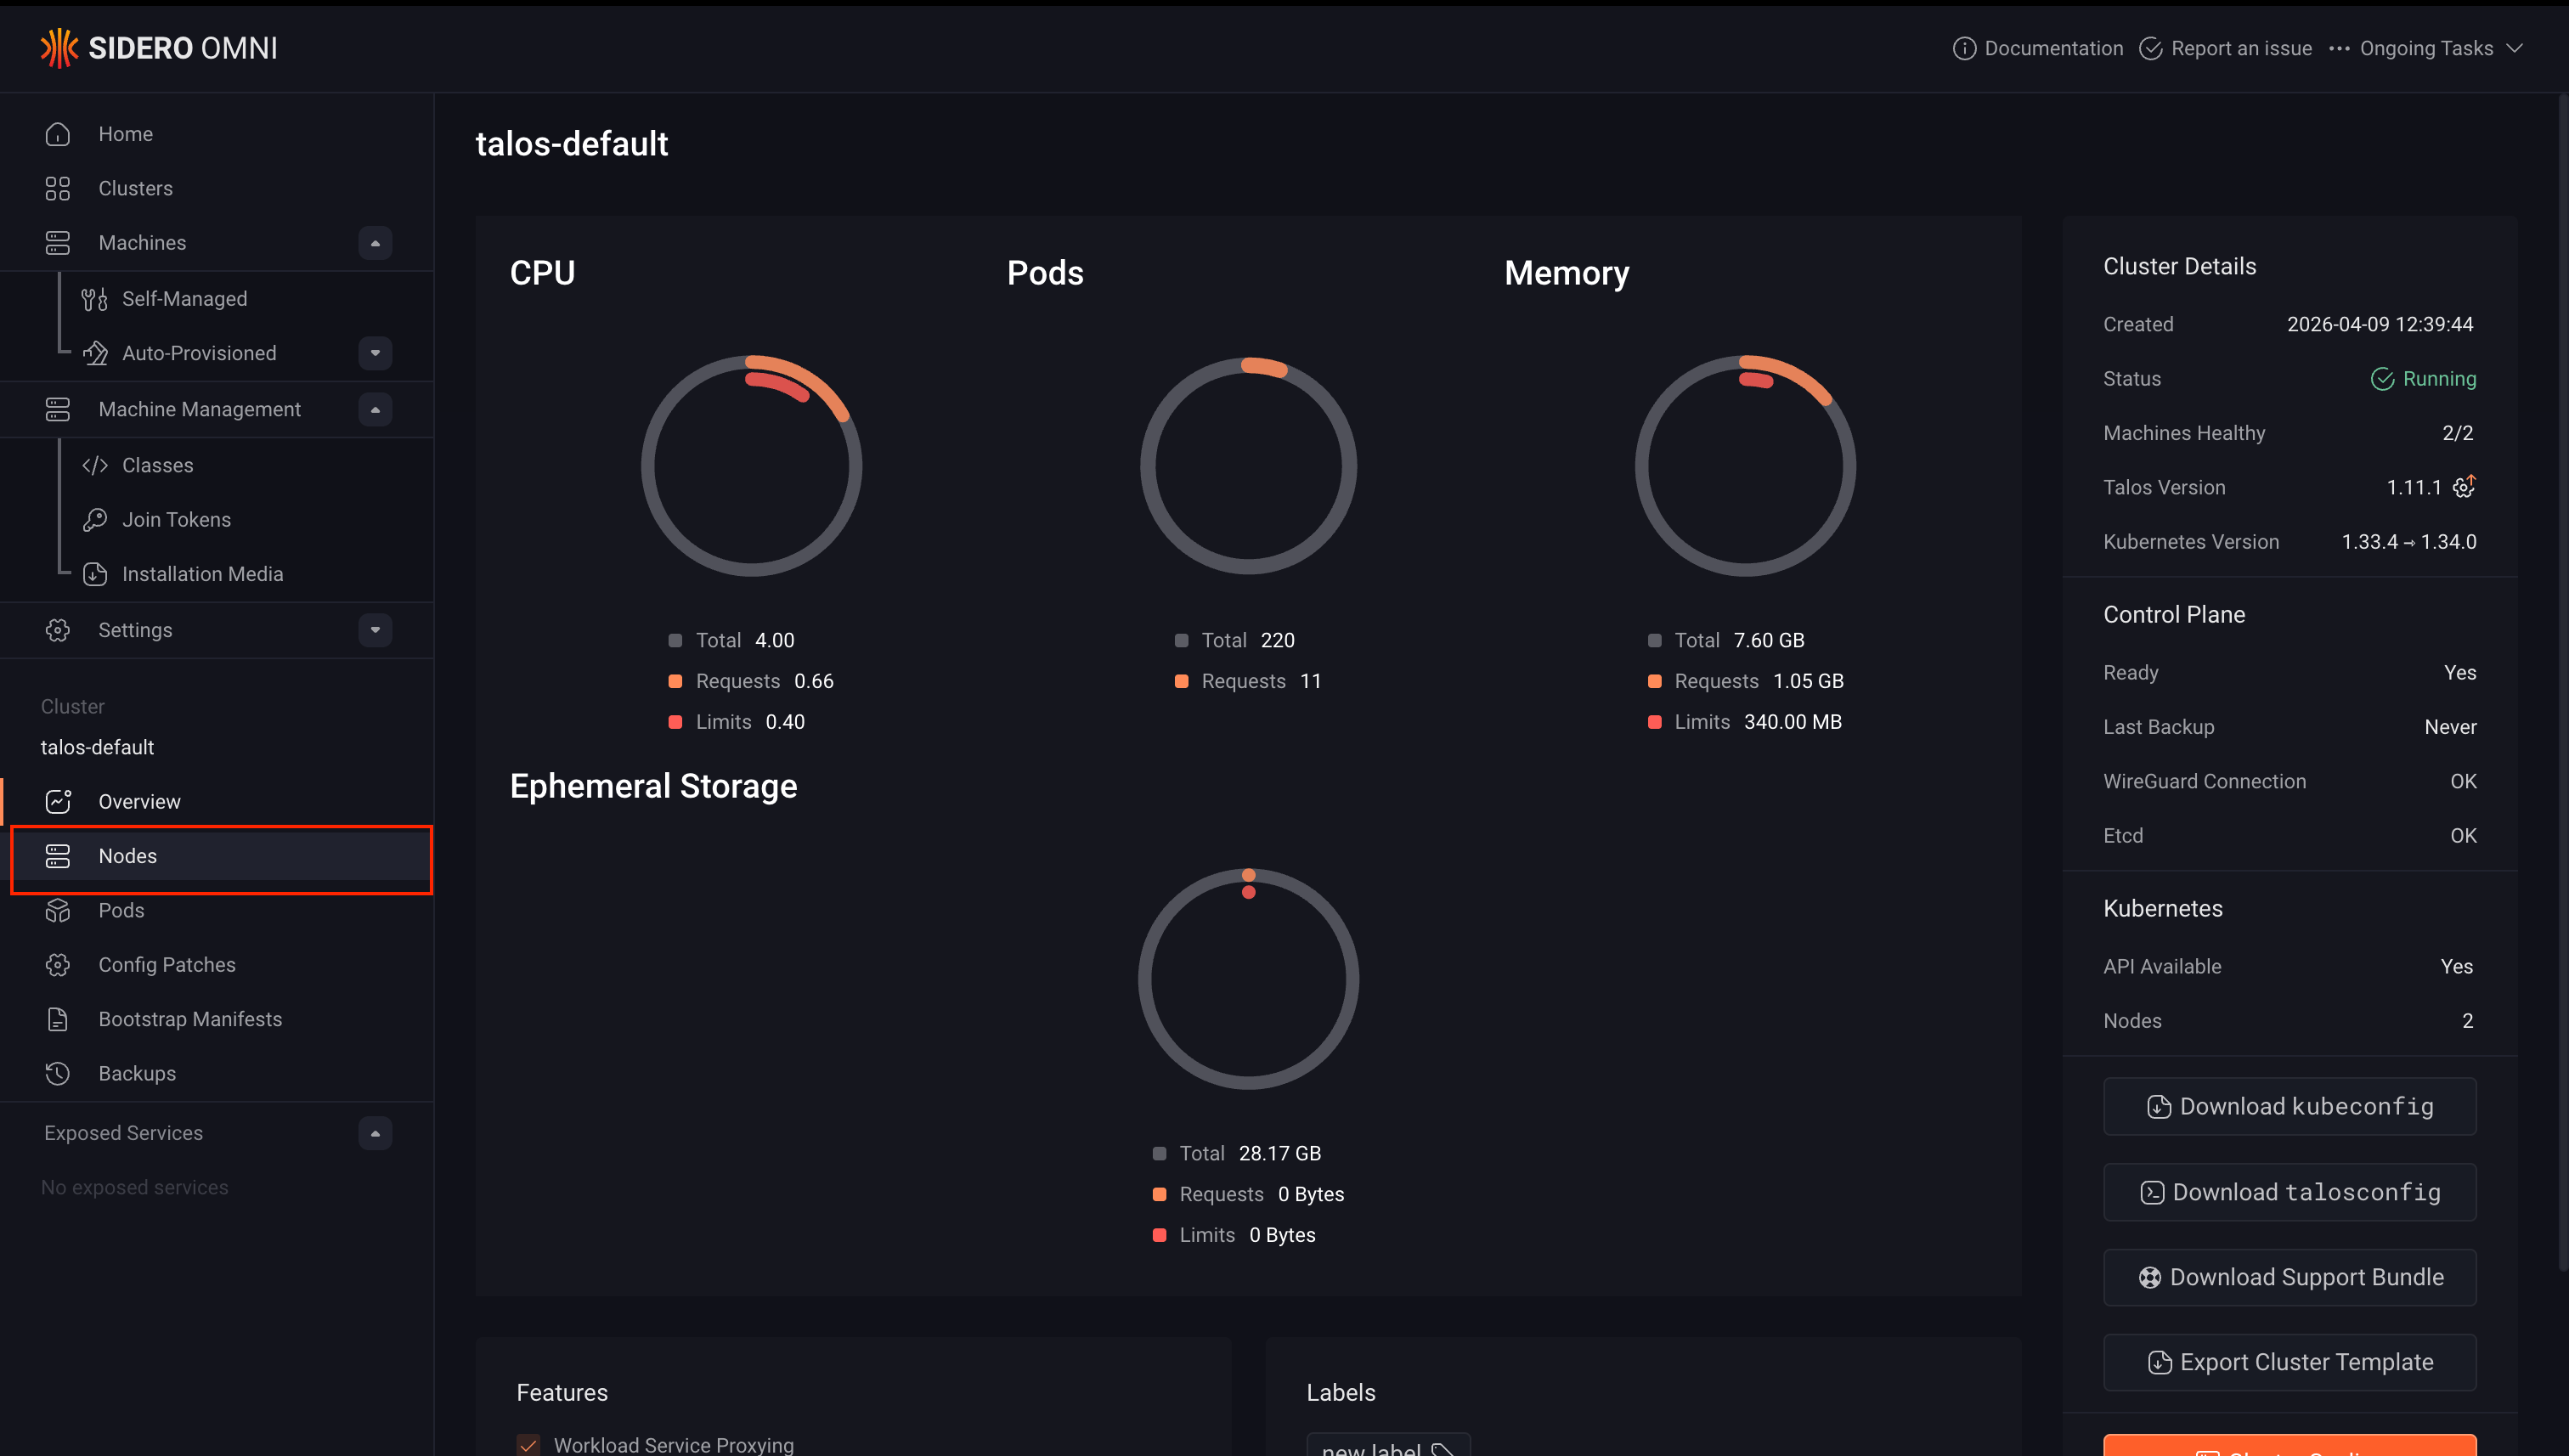The height and width of the screenshot is (1456, 2569).
Task: Click the new label button
Action: click(x=1388, y=1446)
